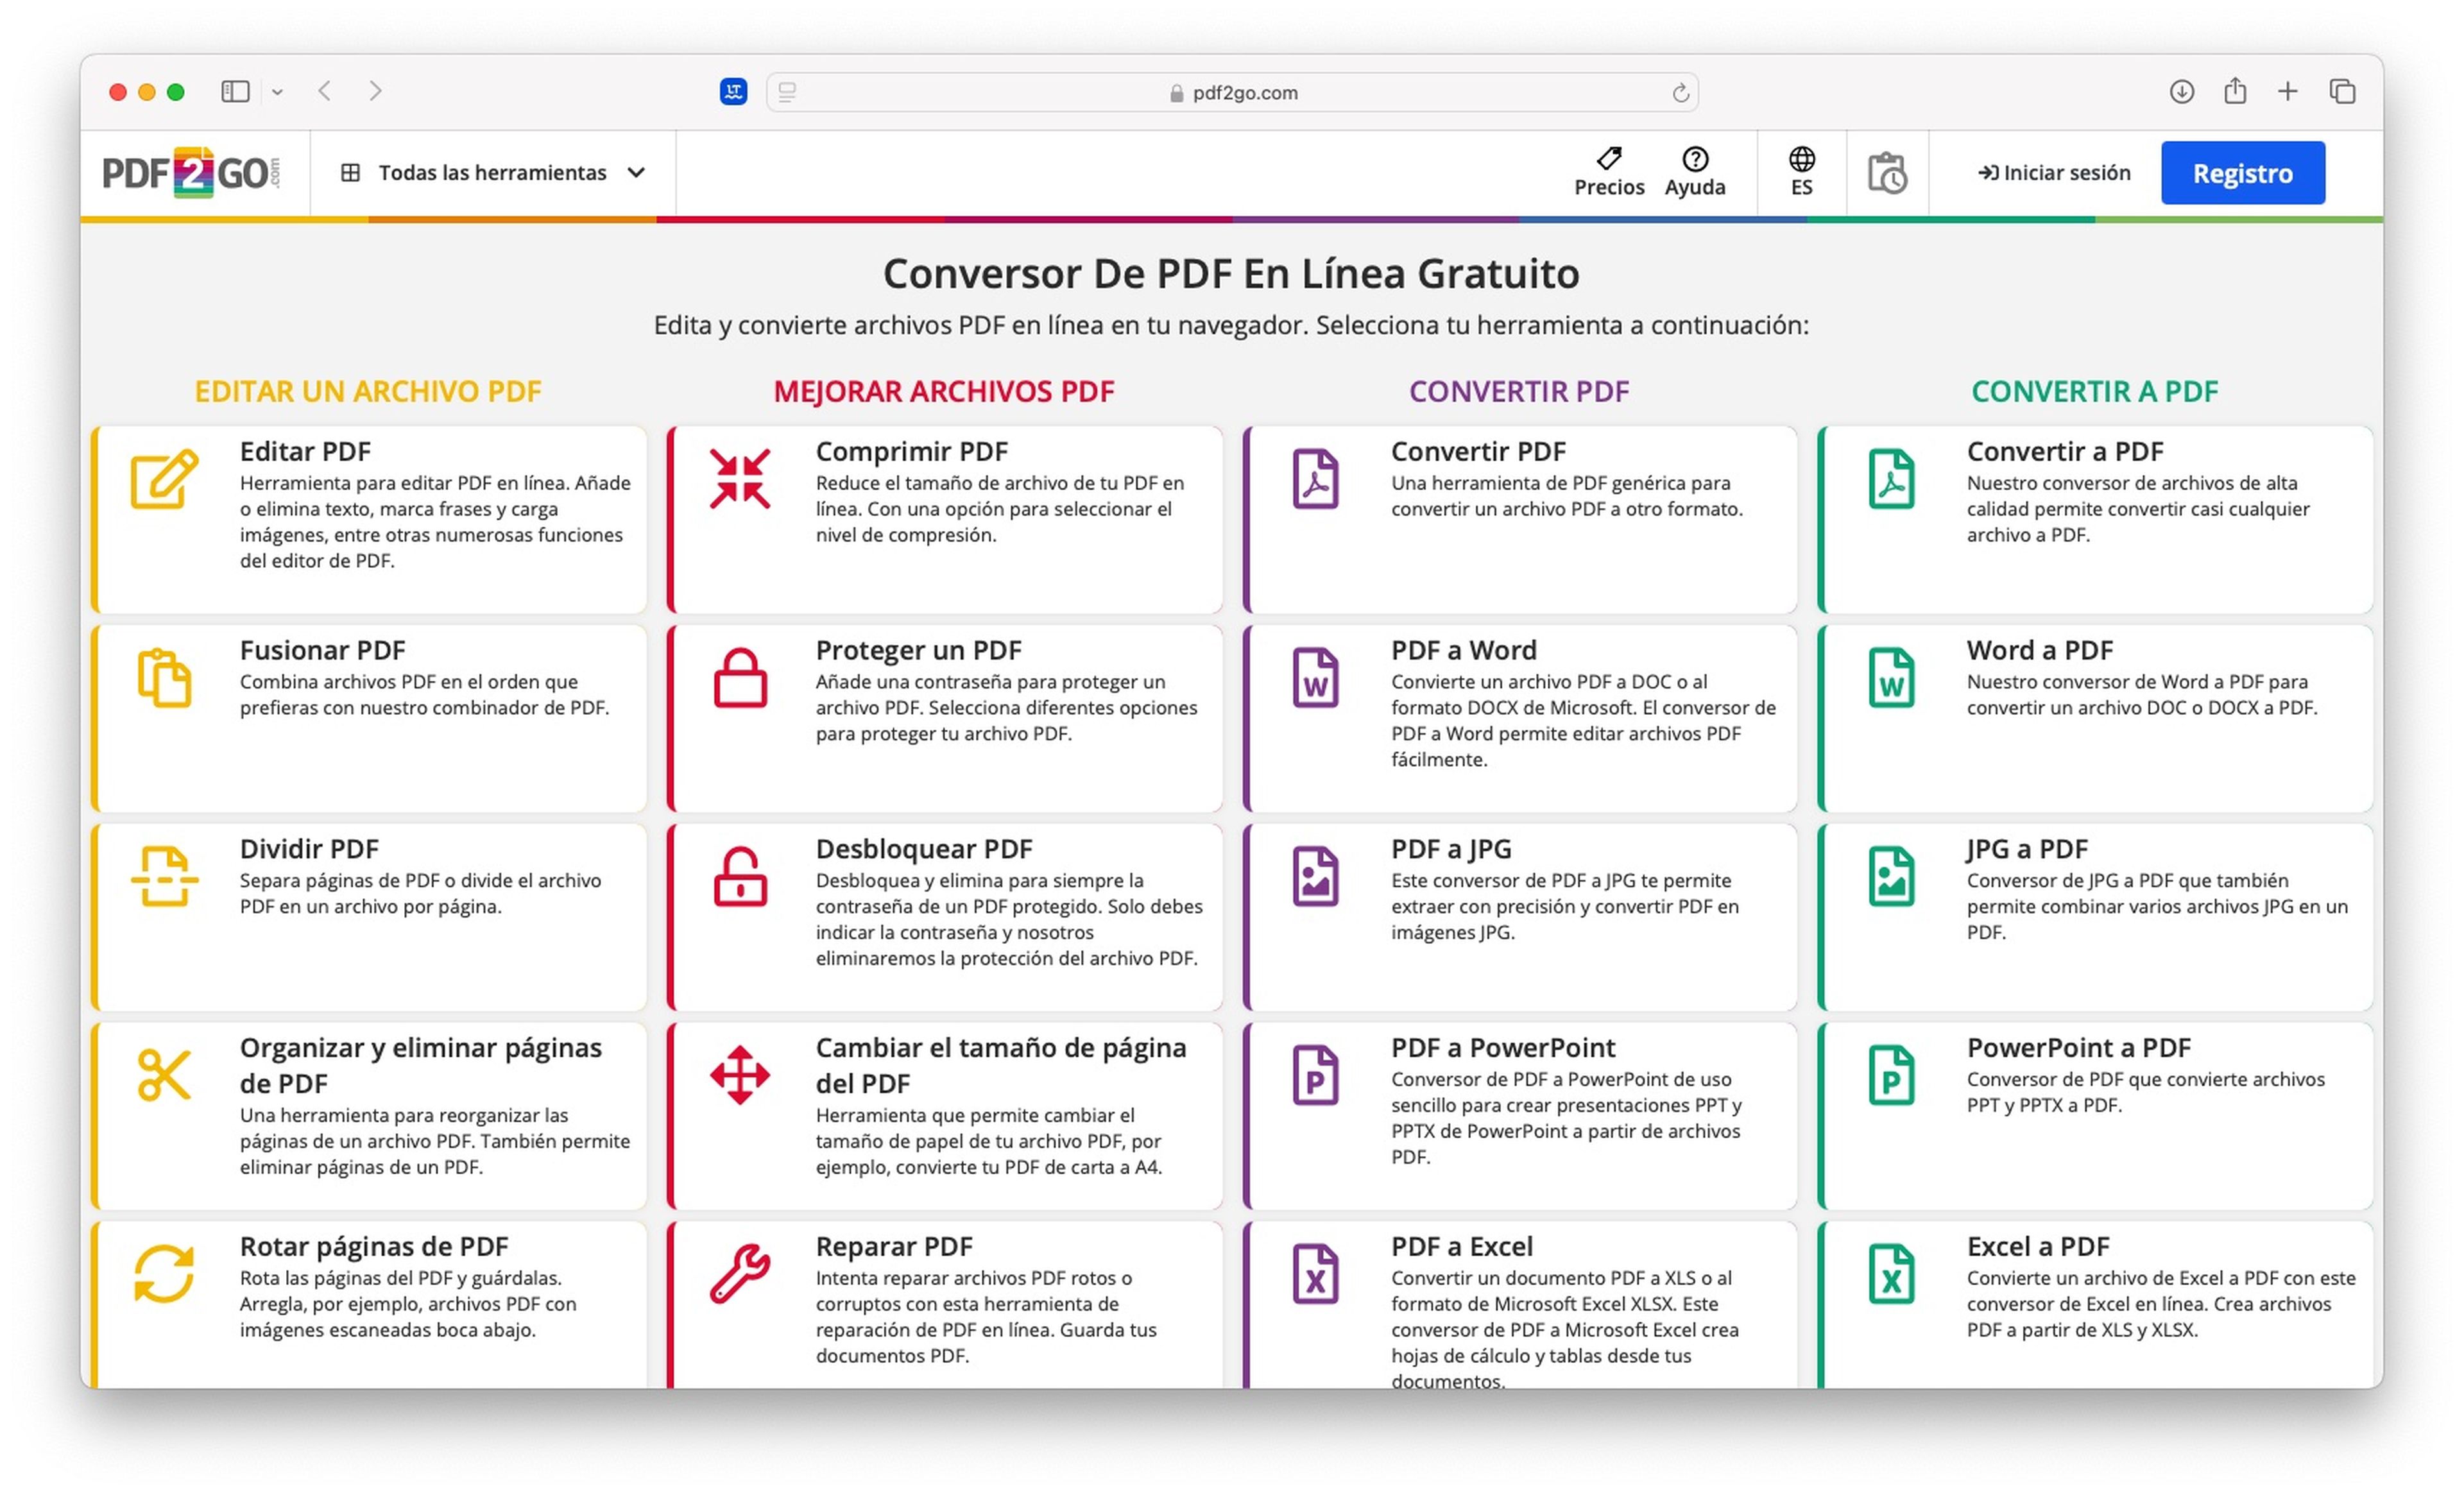Screen dimensions: 2464x1495
Task: Click the Dividir PDF split icon
Action: click(164, 877)
